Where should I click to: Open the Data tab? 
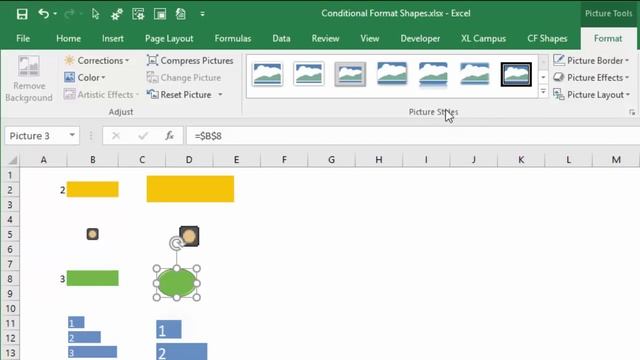[281, 38]
